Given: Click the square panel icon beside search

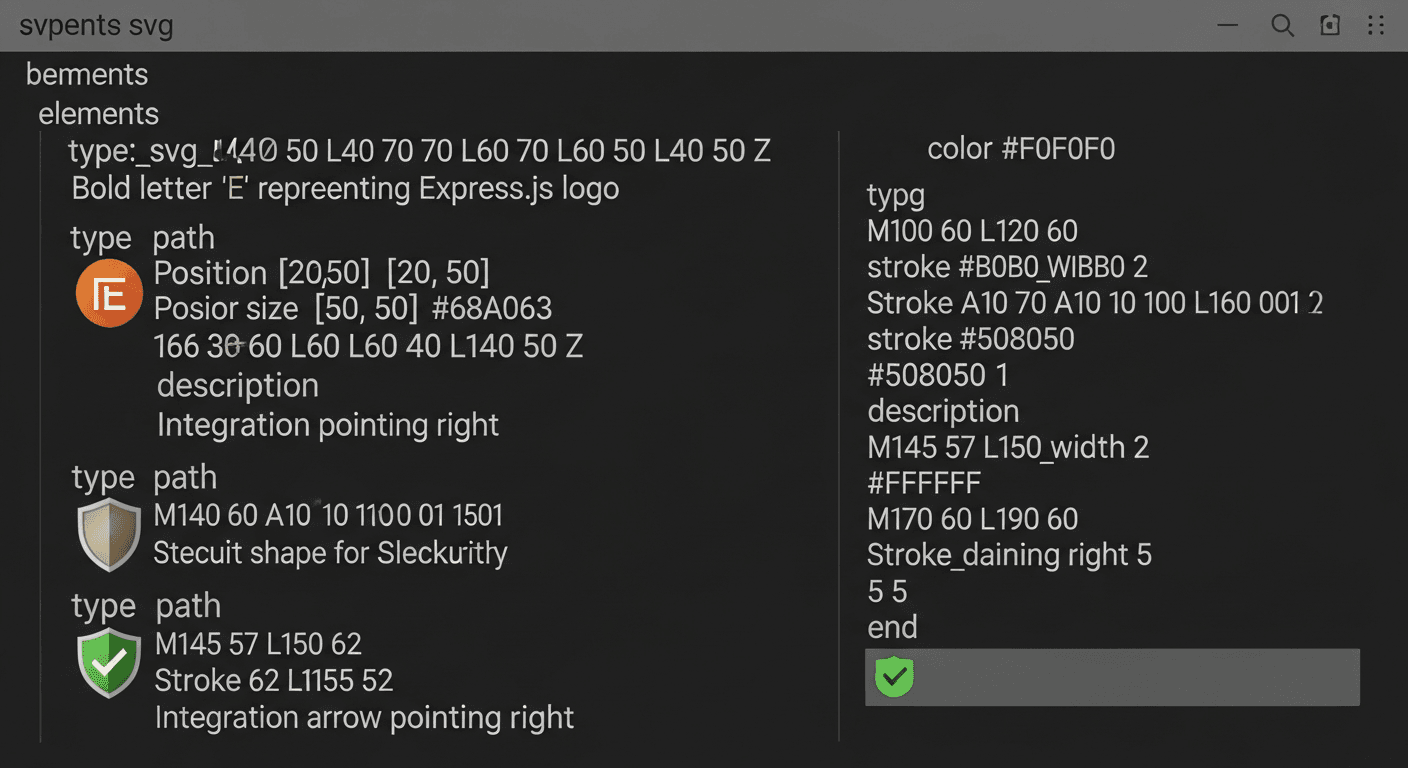Looking at the screenshot, I should coord(1330,26).
